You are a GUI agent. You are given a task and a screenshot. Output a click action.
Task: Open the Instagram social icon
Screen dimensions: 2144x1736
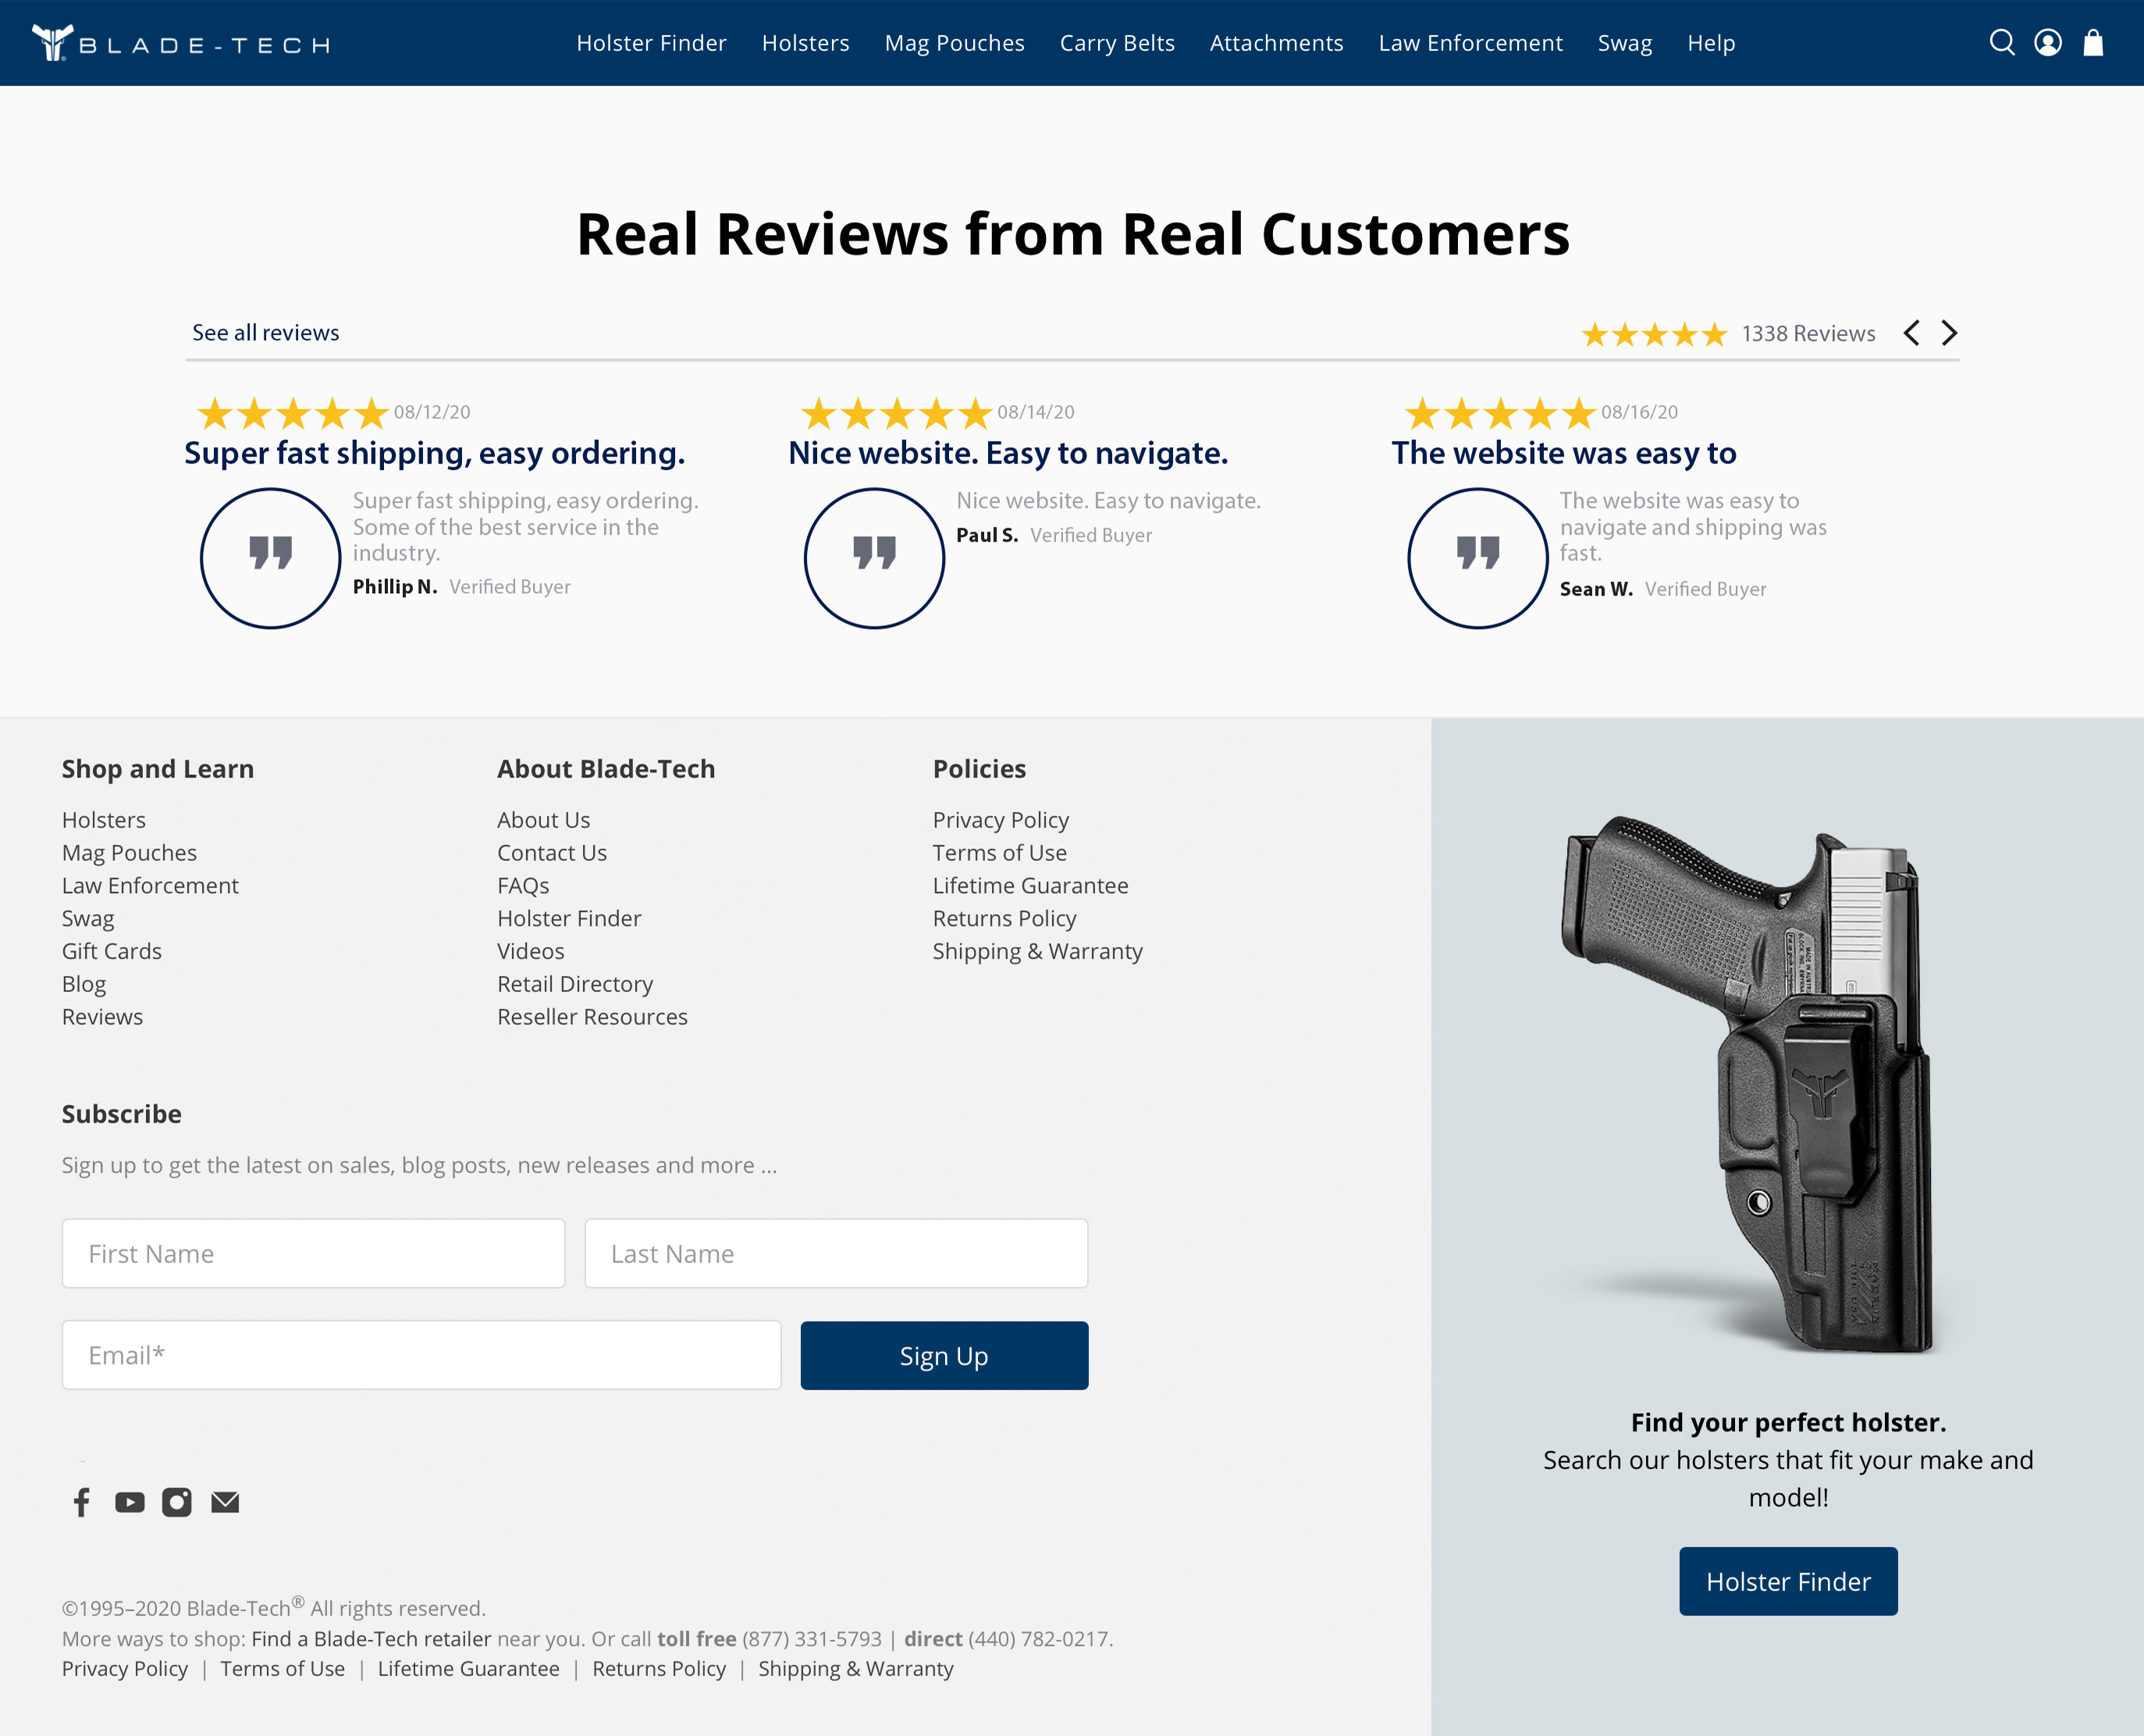click(x=177, y=1501)
